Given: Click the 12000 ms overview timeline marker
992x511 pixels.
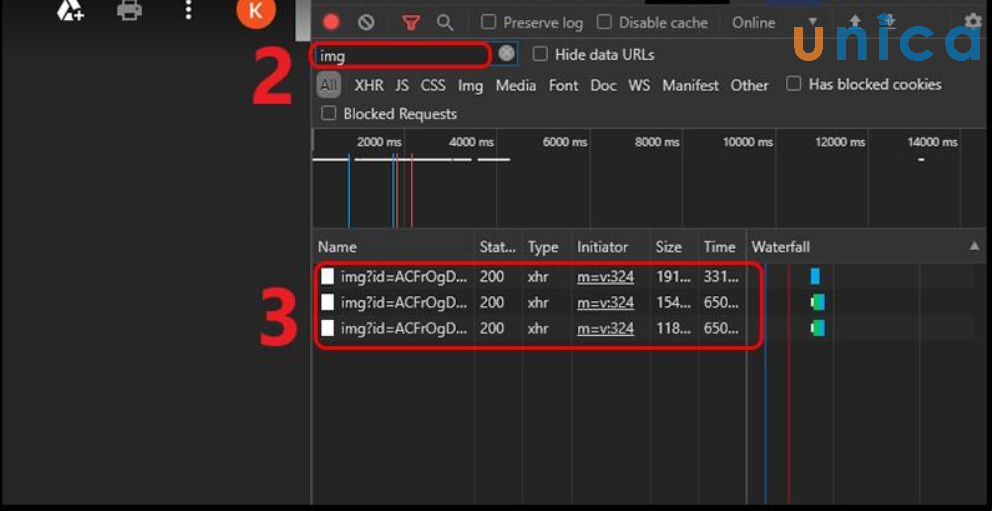Looking at the screenshot, I should [x=840, y=142].
